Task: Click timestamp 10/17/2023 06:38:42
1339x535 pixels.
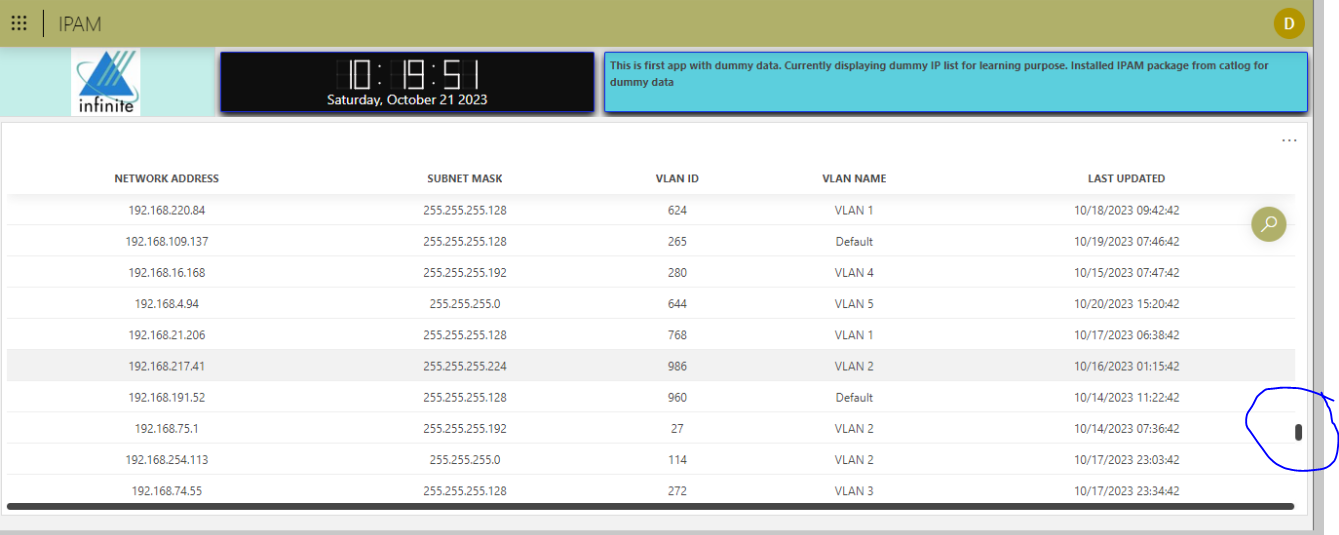Action: (x=1127, y=335)
